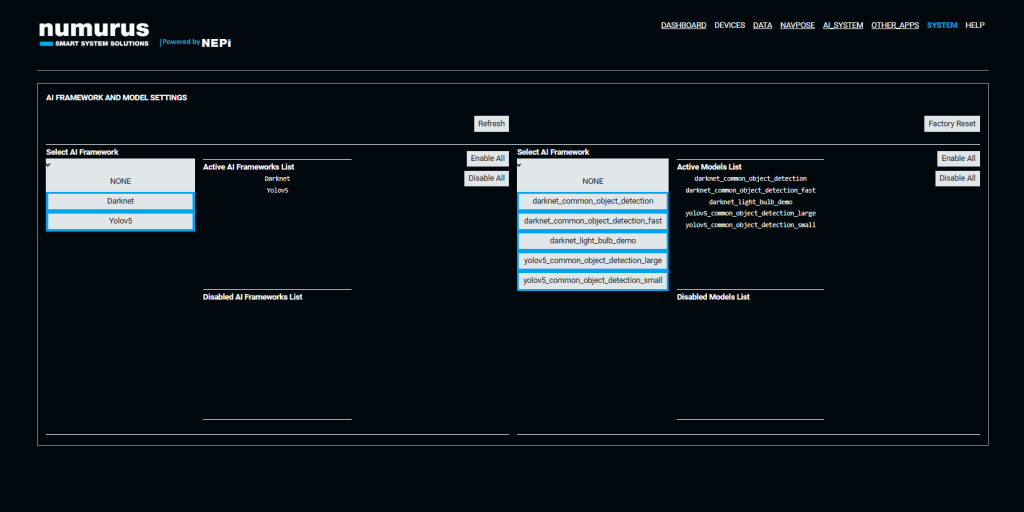Screen dimensions: 1024x512
Task: Enable All AI frameworks
Action: (x=486, y=159)
